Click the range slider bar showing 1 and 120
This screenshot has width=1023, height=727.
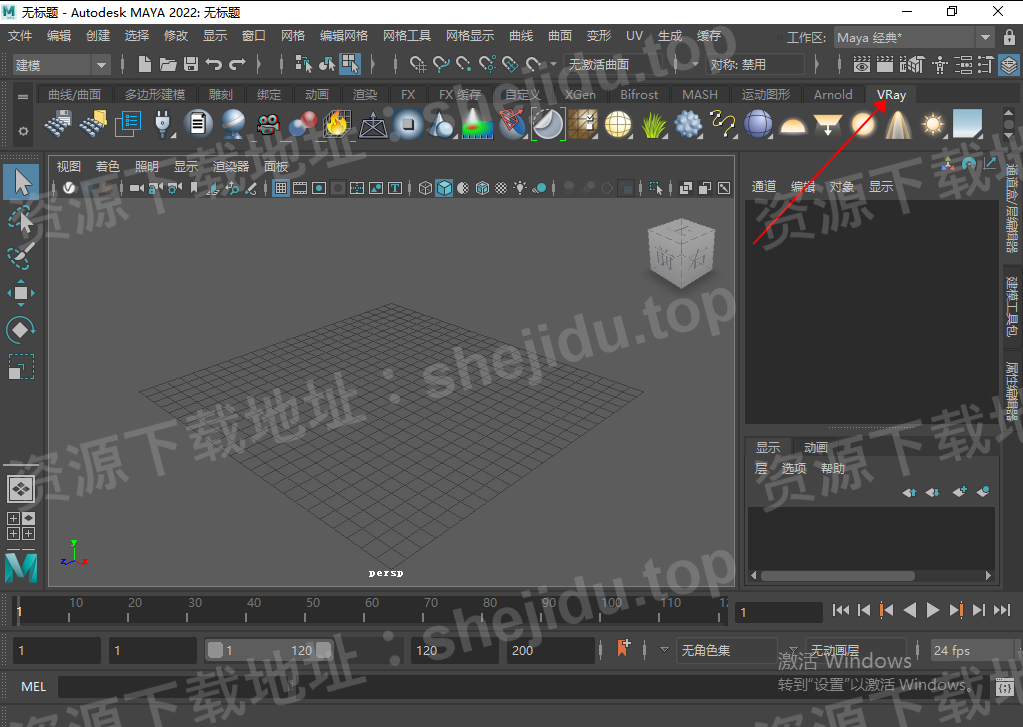(269, 651)
